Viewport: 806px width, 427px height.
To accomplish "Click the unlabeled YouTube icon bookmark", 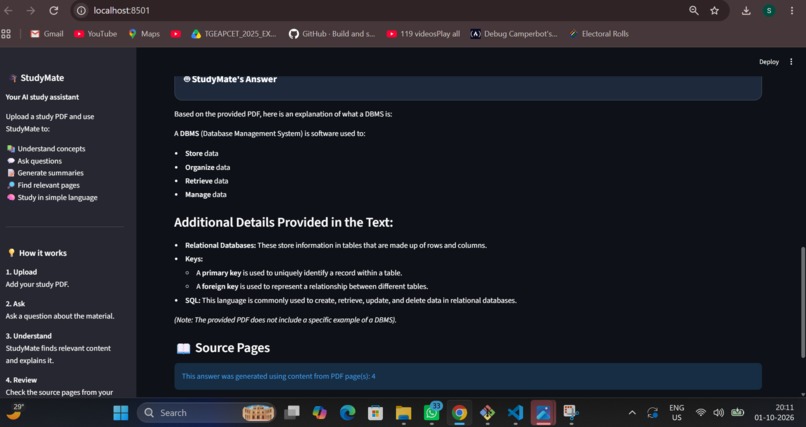I will [176, 34].
